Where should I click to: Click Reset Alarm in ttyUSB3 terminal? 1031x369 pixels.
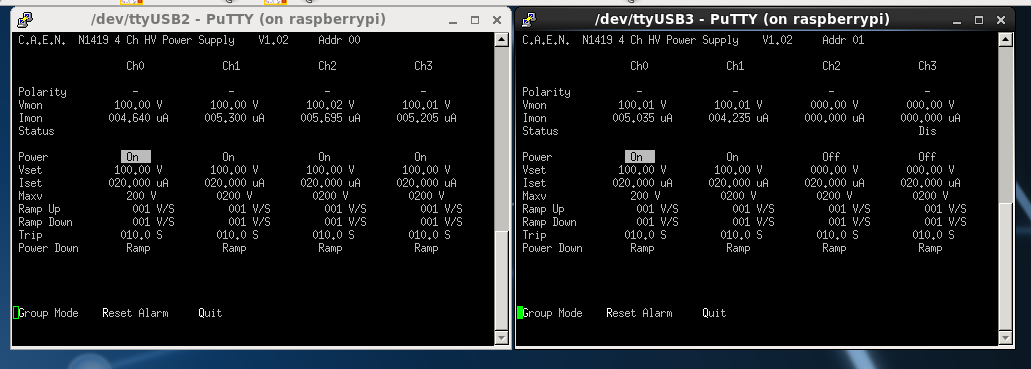pos(639,313)
